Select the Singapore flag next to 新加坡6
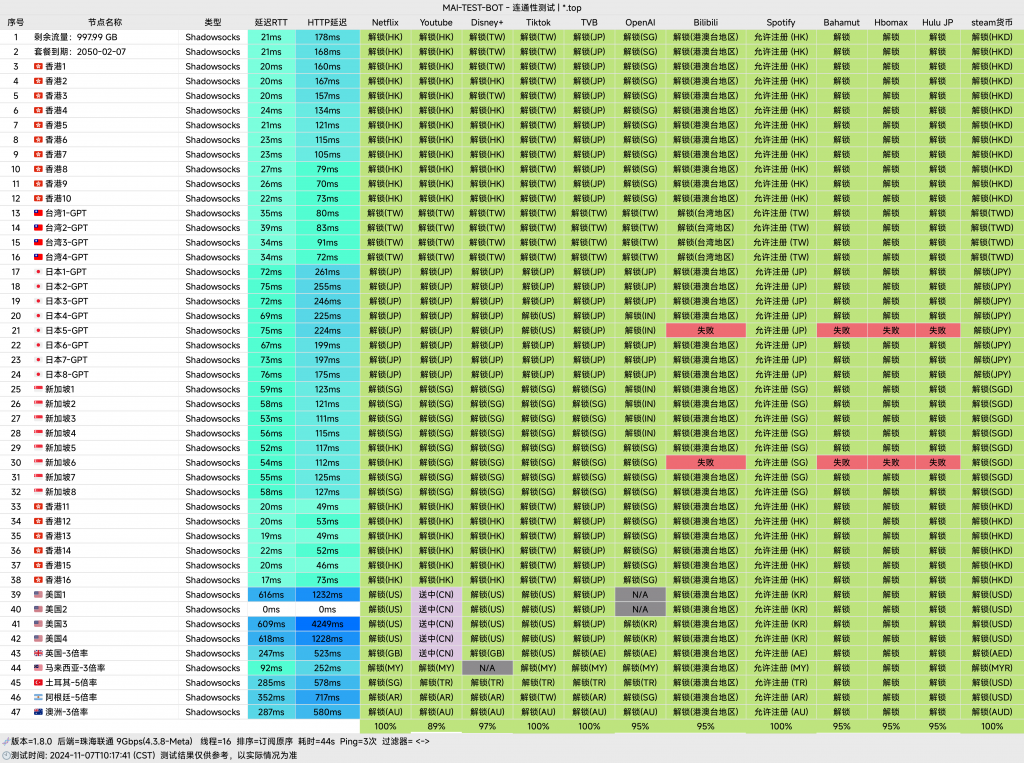 coord(38,463)
